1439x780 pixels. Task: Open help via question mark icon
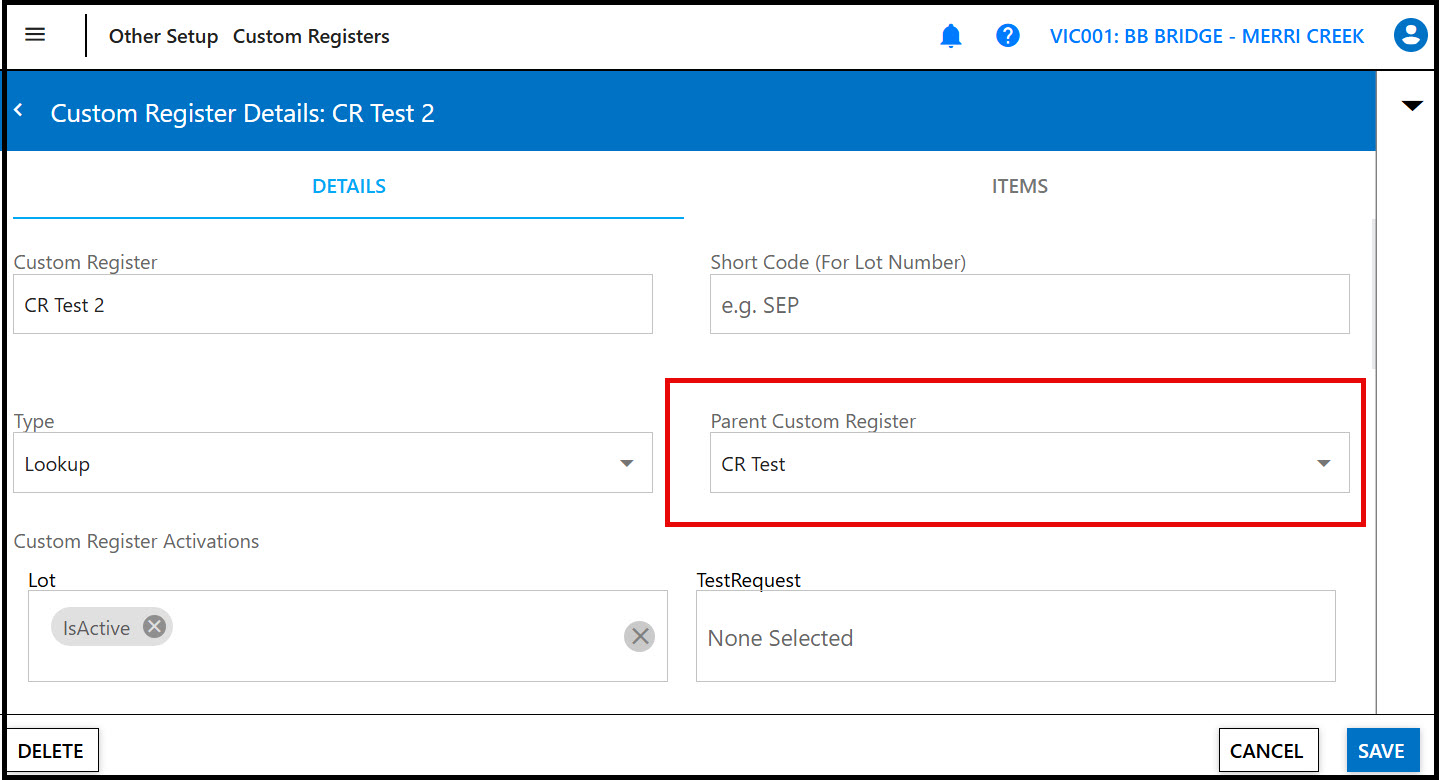[1008, 36]
